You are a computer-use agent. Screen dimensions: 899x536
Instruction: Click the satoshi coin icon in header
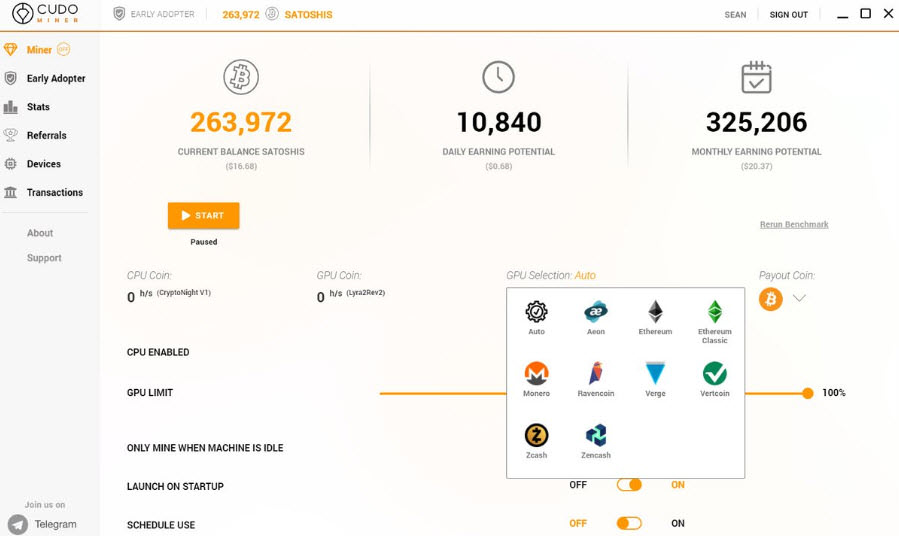(272, 14)
